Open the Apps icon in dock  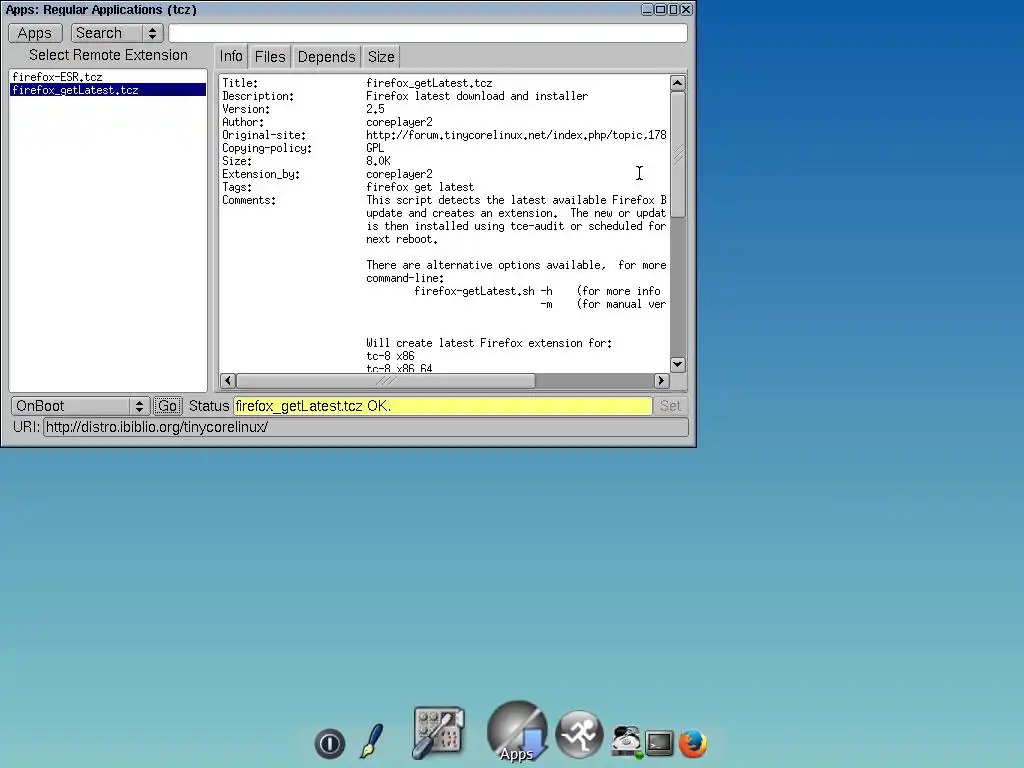(x=517, y=732)
